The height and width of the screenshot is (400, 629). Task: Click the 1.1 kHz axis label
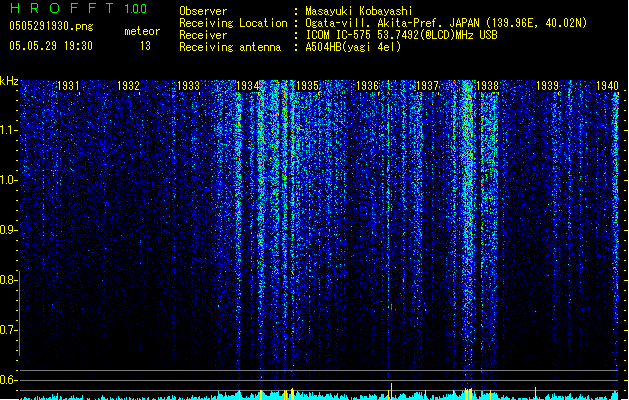coord(8,130)
